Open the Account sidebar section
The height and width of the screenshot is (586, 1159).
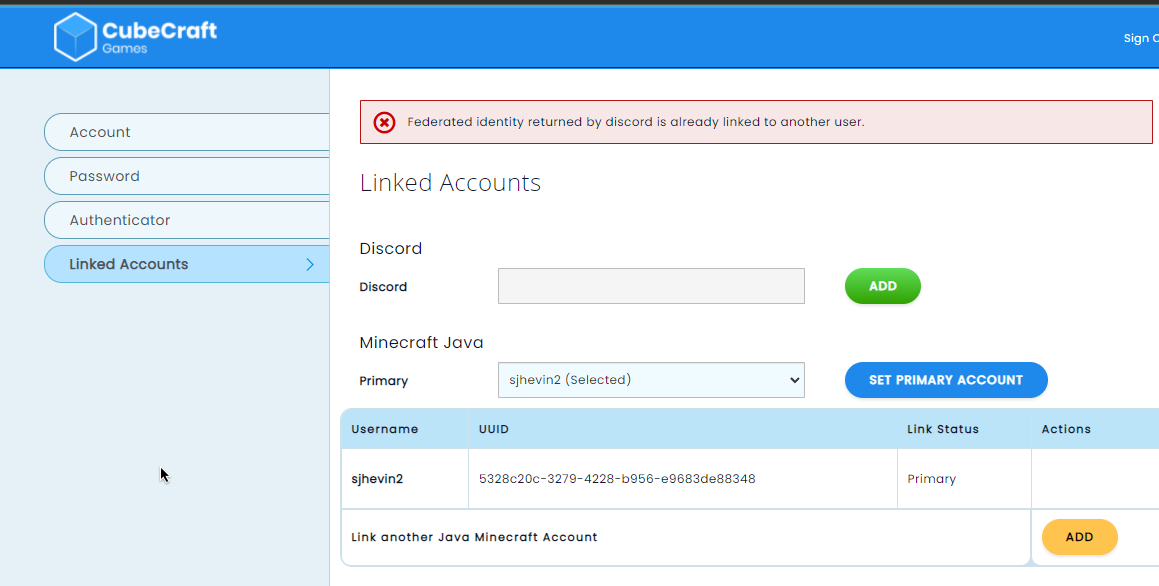point(186,132)
